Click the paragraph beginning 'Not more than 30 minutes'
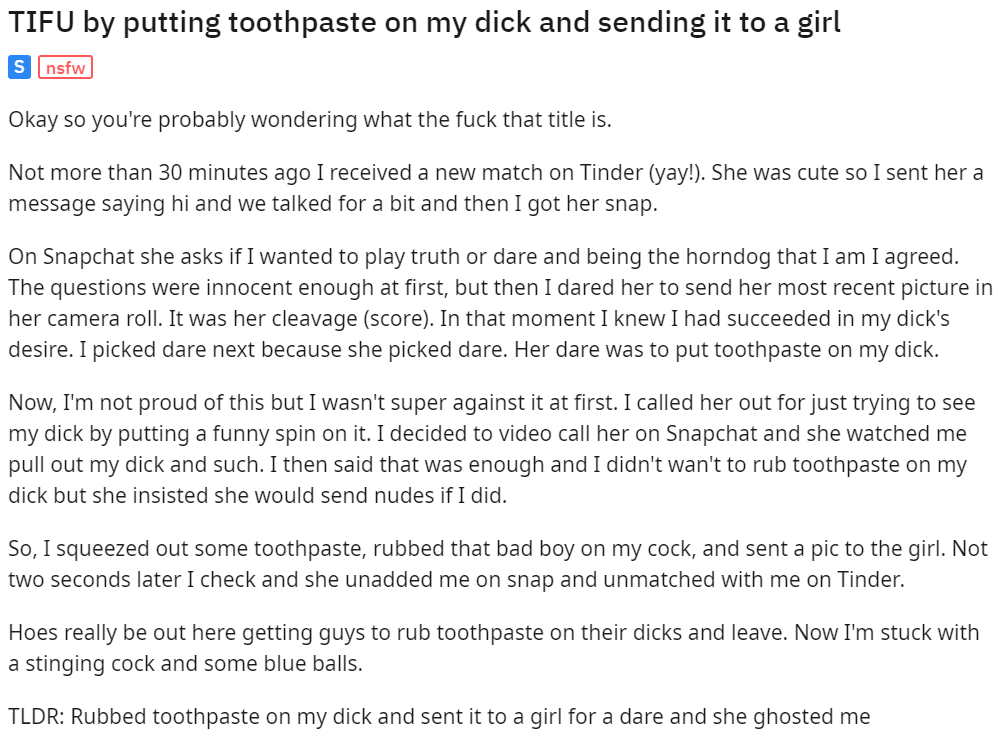This screenshot has height=738, width=998. click(x=496, y=188)
